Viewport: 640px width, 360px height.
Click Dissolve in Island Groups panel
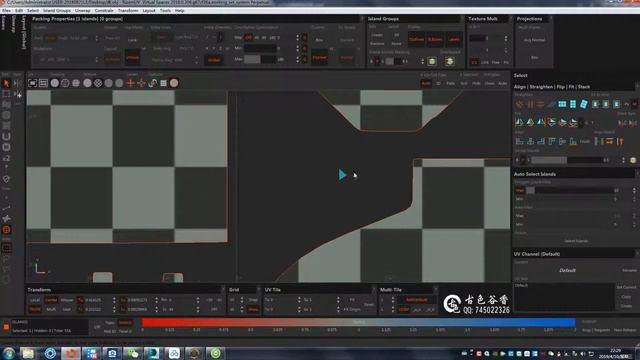[377, 43]
